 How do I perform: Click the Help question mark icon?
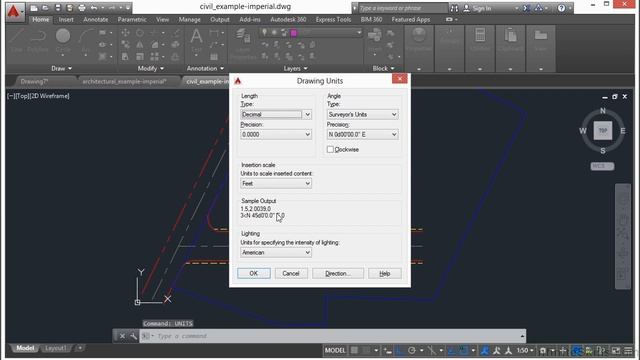[562, 8]
